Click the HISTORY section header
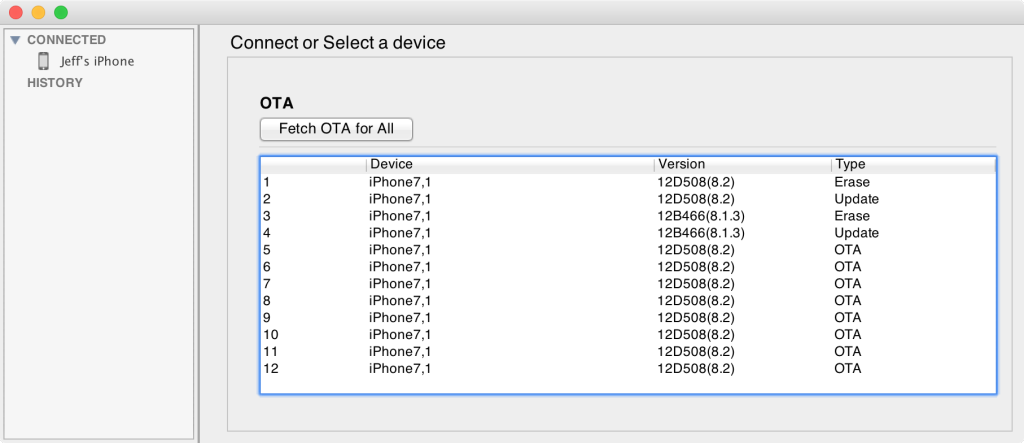This screenshot has width=1024, height=443. tap(55, 83)
